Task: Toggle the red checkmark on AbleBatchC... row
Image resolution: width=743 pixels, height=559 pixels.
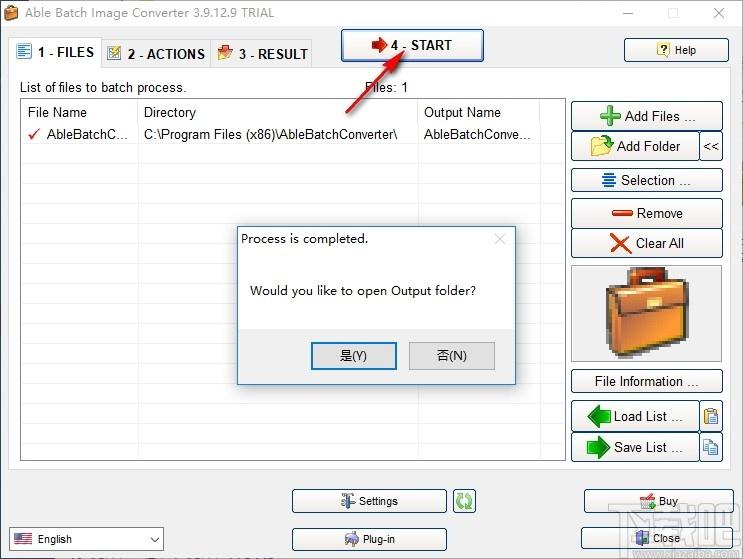Action: (x=34, y=135)
